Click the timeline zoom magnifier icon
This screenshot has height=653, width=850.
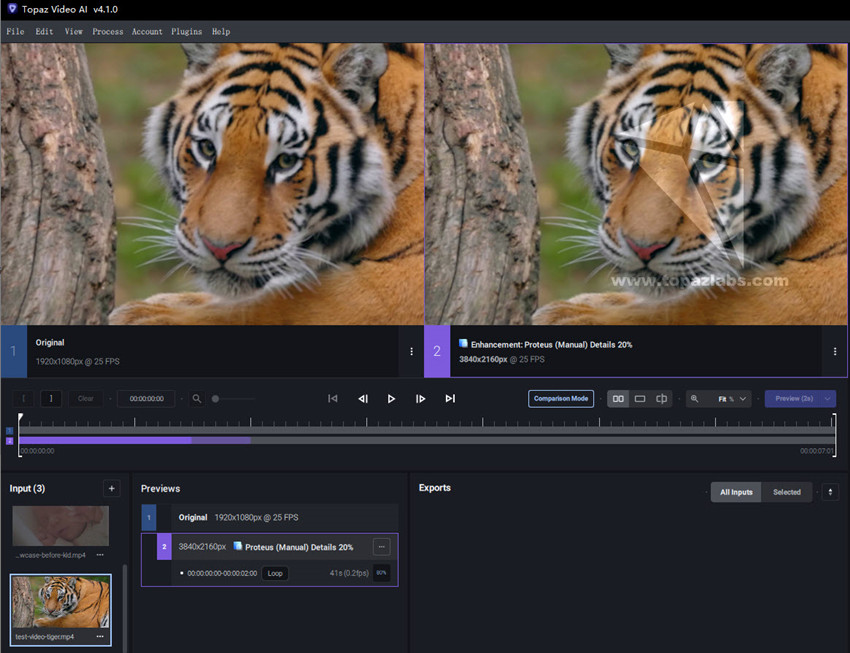pyautogui.click(x=197, y=398)
